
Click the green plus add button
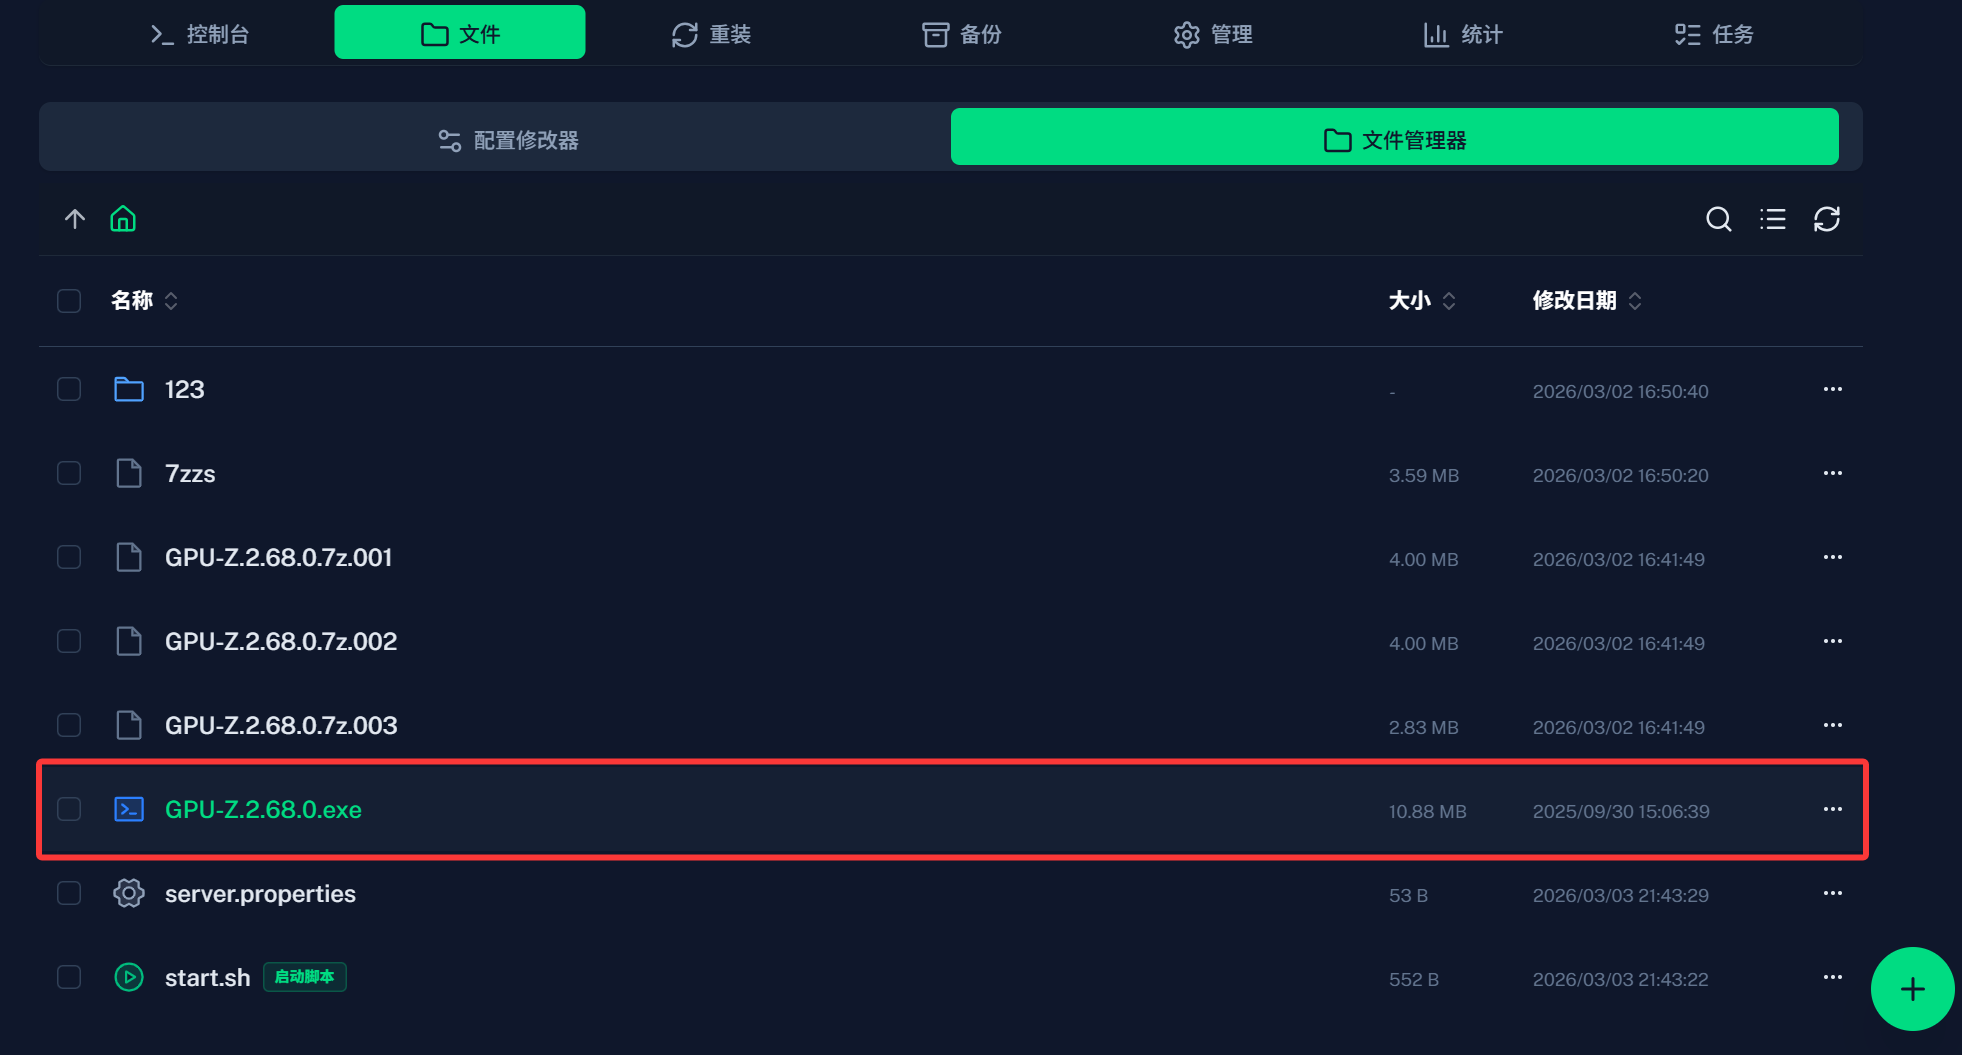click(x=1911, y=989)
